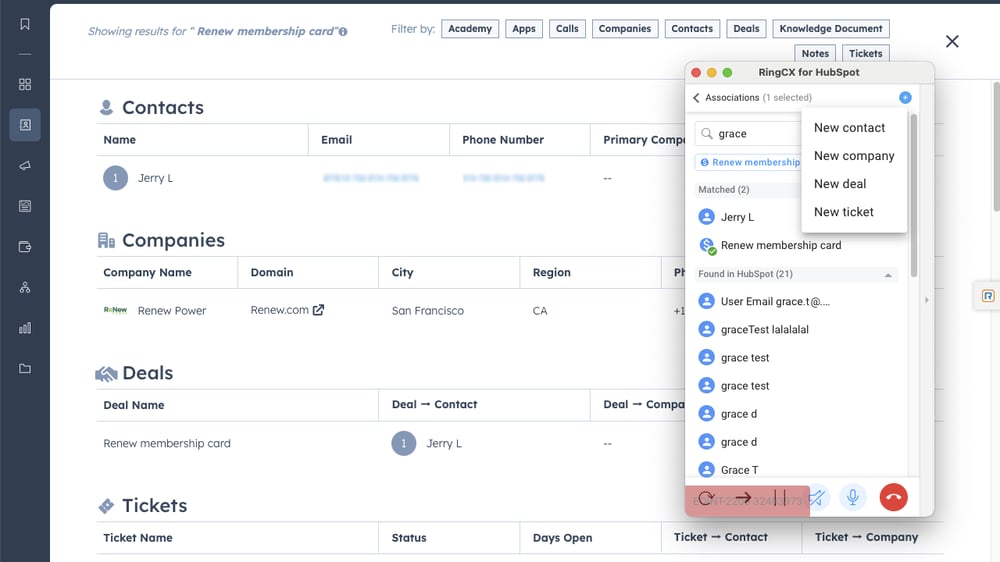Filter results by Apps
The image size is (1000, 562).
pyautogui.click(x=524, y=29)
